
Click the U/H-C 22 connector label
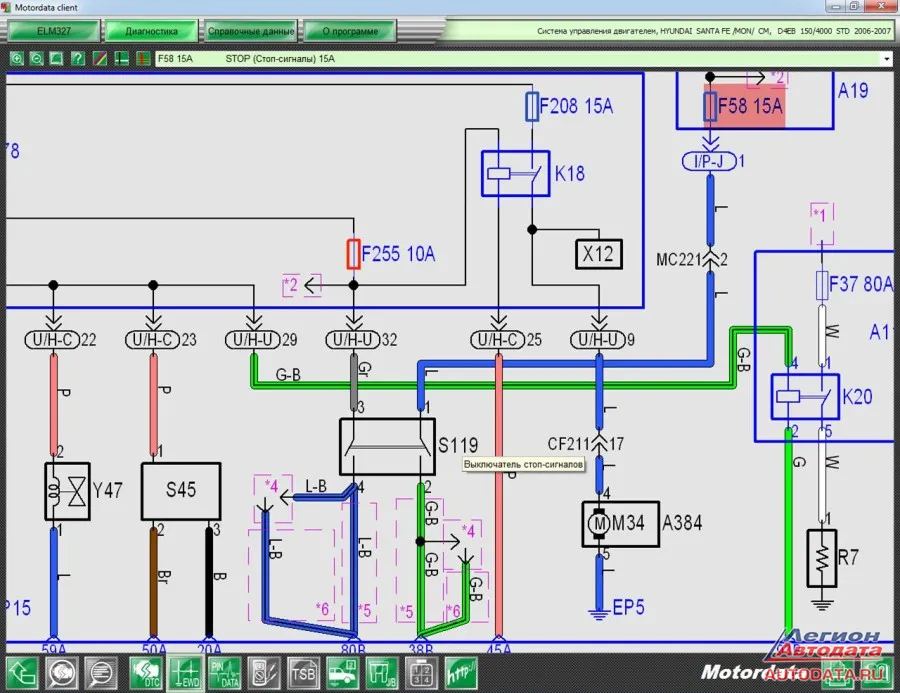pos(60,340)
